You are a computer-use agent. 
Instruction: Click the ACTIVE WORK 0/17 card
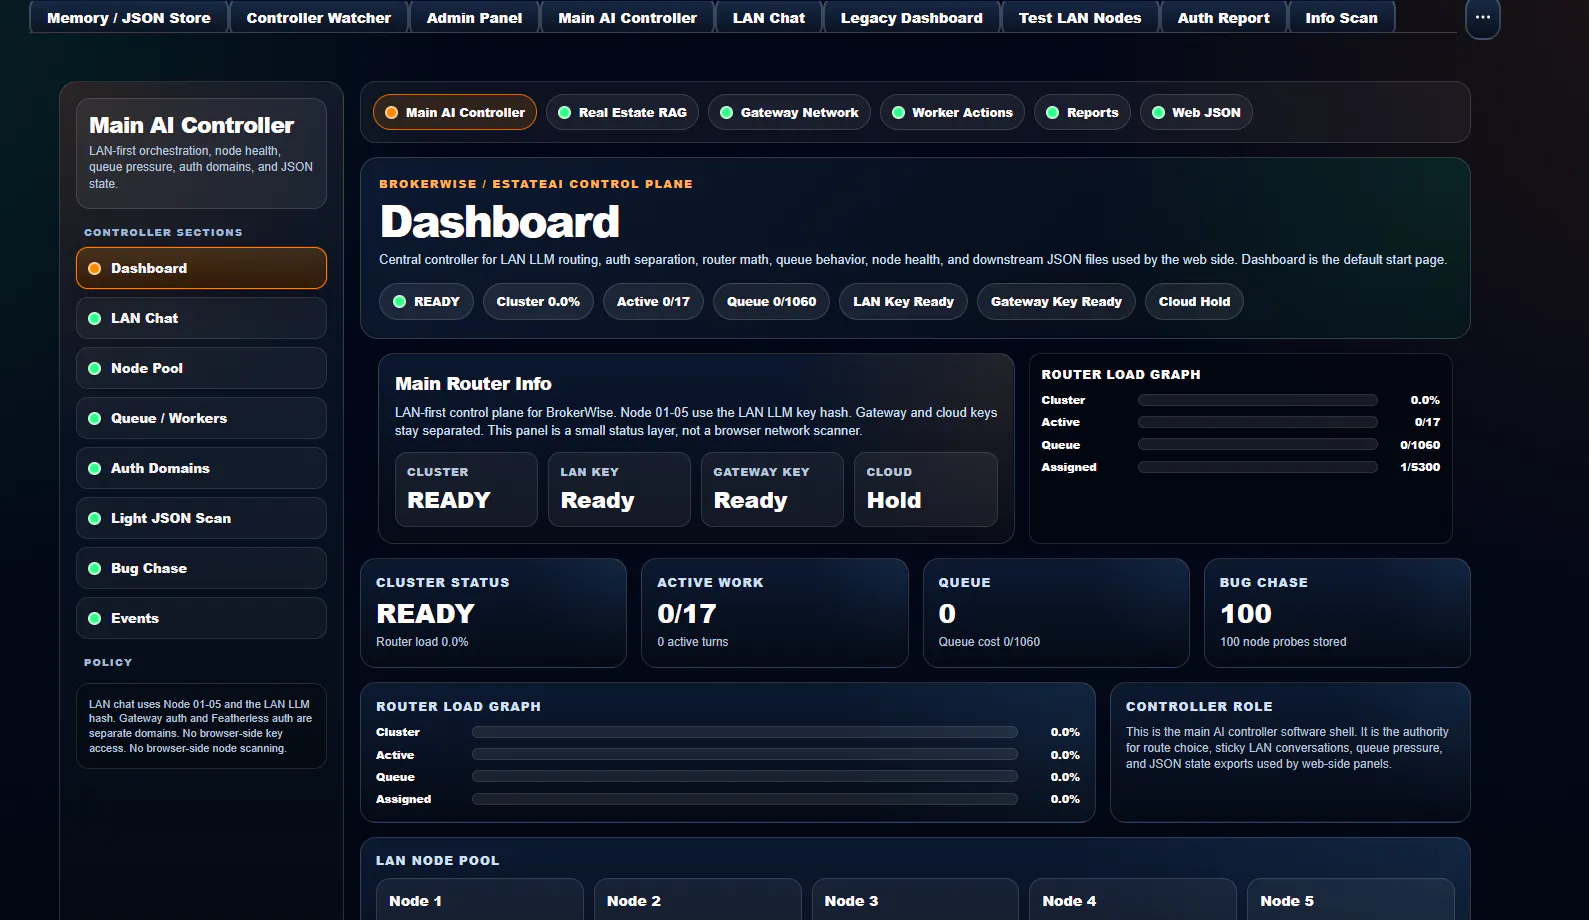tap(774, 613)
